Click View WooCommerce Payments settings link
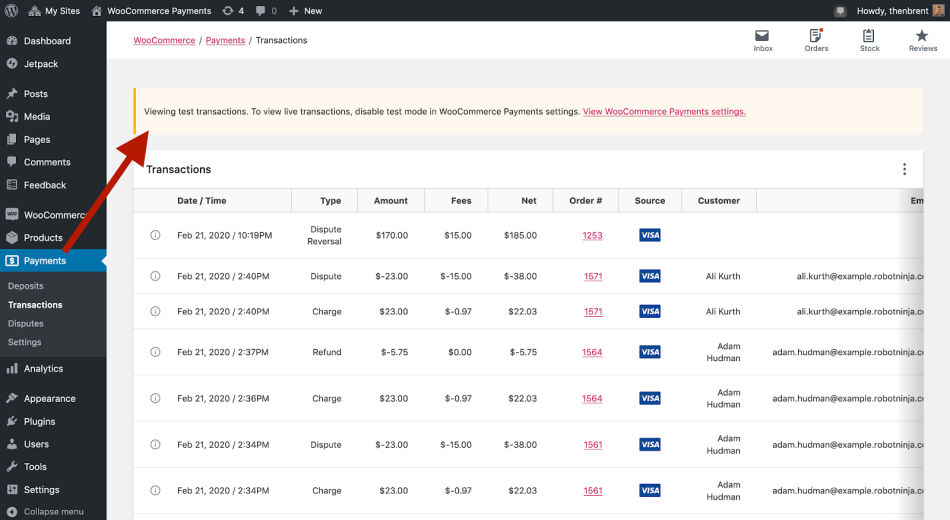This screenshot has width=950, height=520. 664,112
